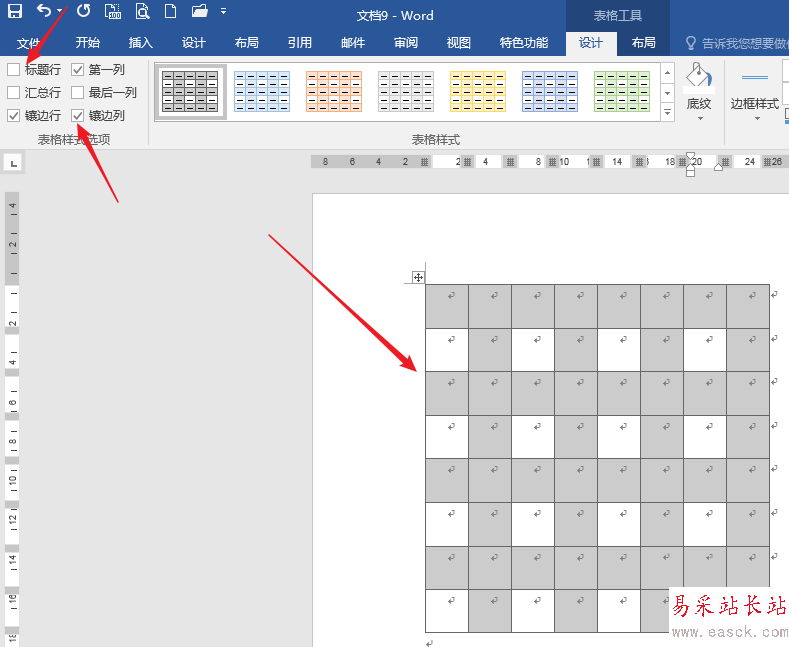Enable the 汇总行 checkbox

(x=14, y=93)
